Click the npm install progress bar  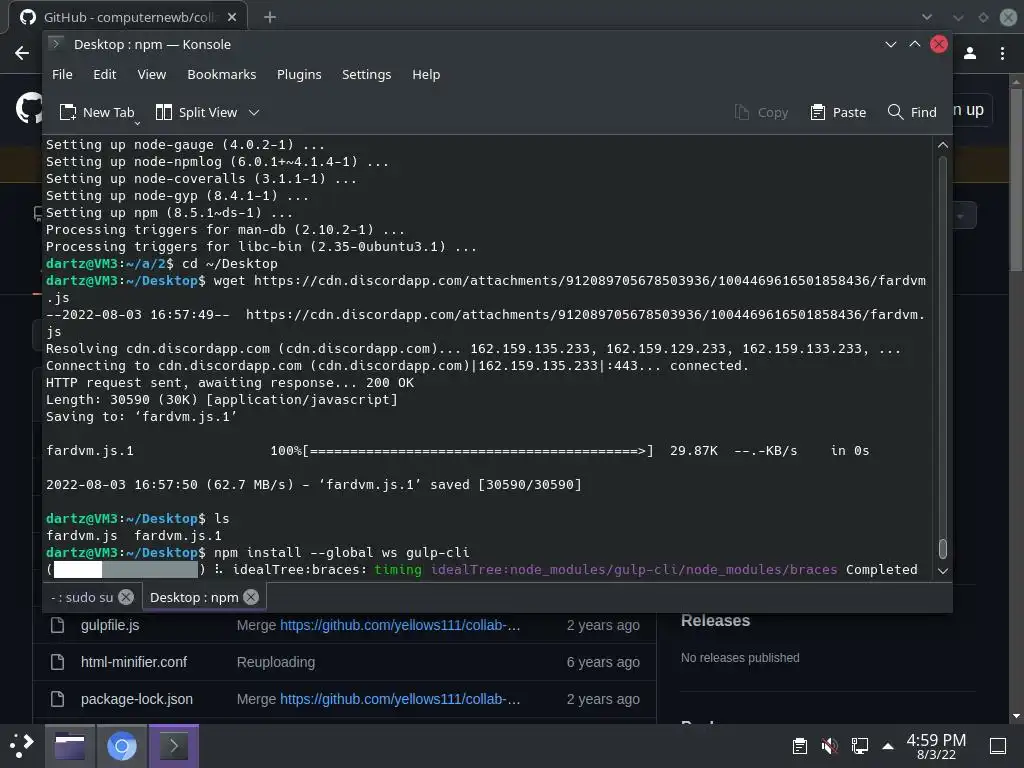[125, 569]
